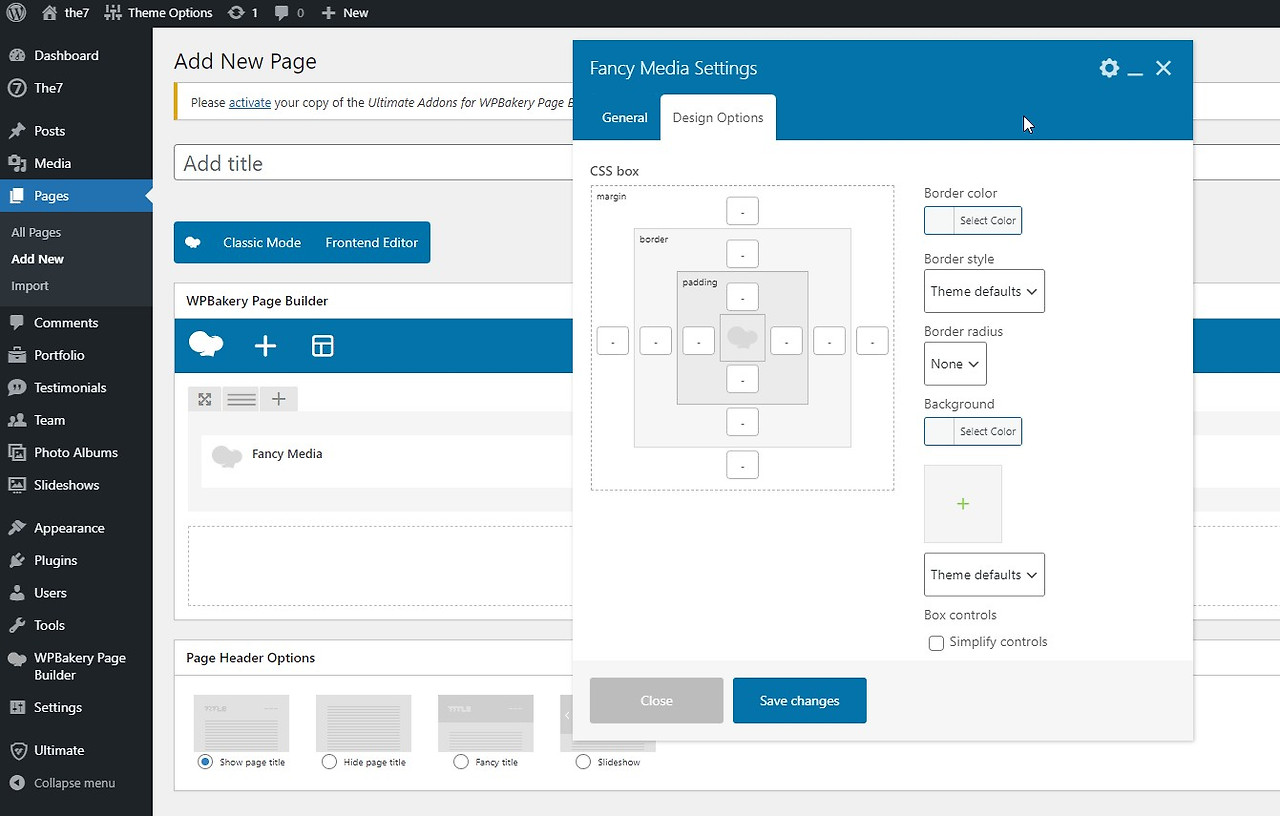Open the Border radius dropdown

(955, 364)
